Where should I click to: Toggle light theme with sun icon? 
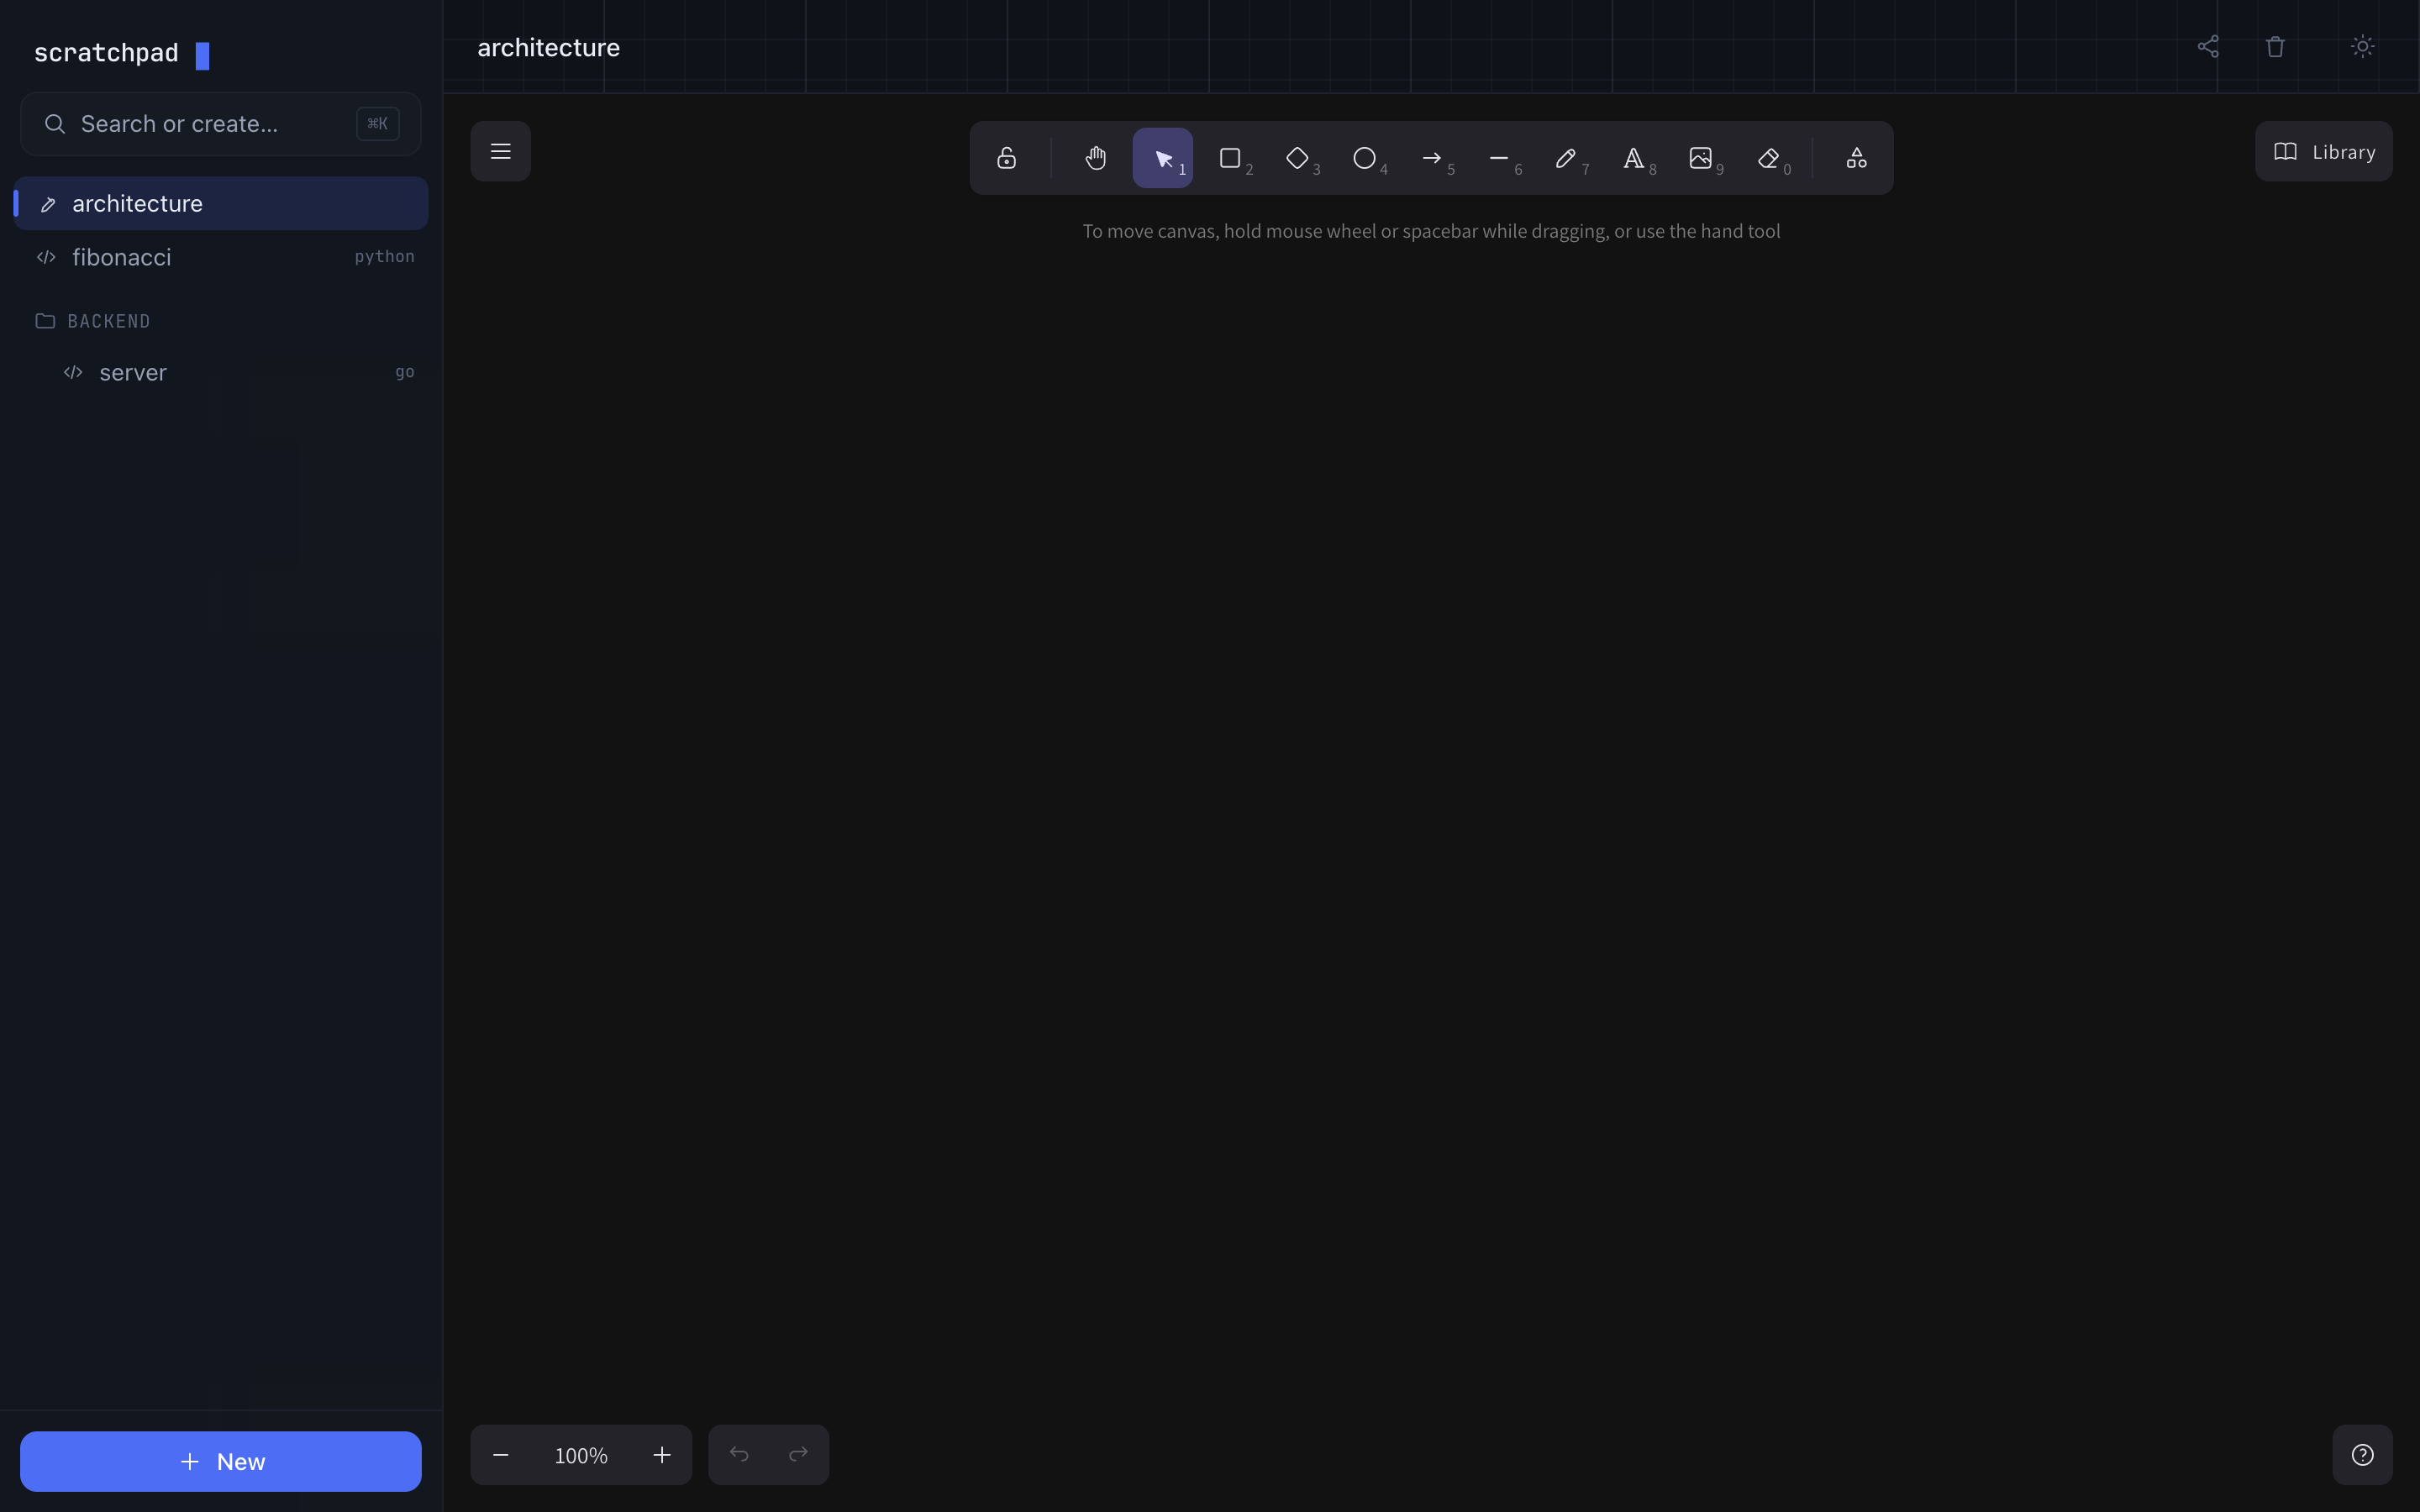tap(2362, 46)
